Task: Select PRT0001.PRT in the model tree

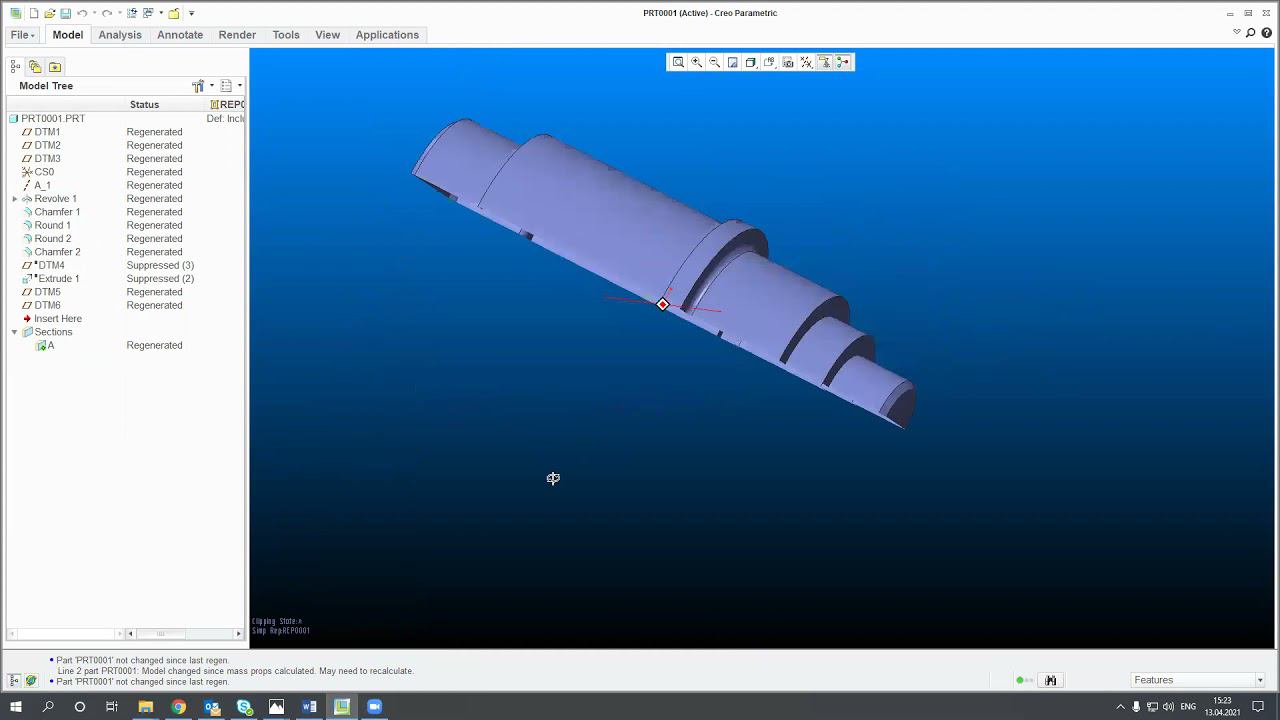Action: point(53,119)
